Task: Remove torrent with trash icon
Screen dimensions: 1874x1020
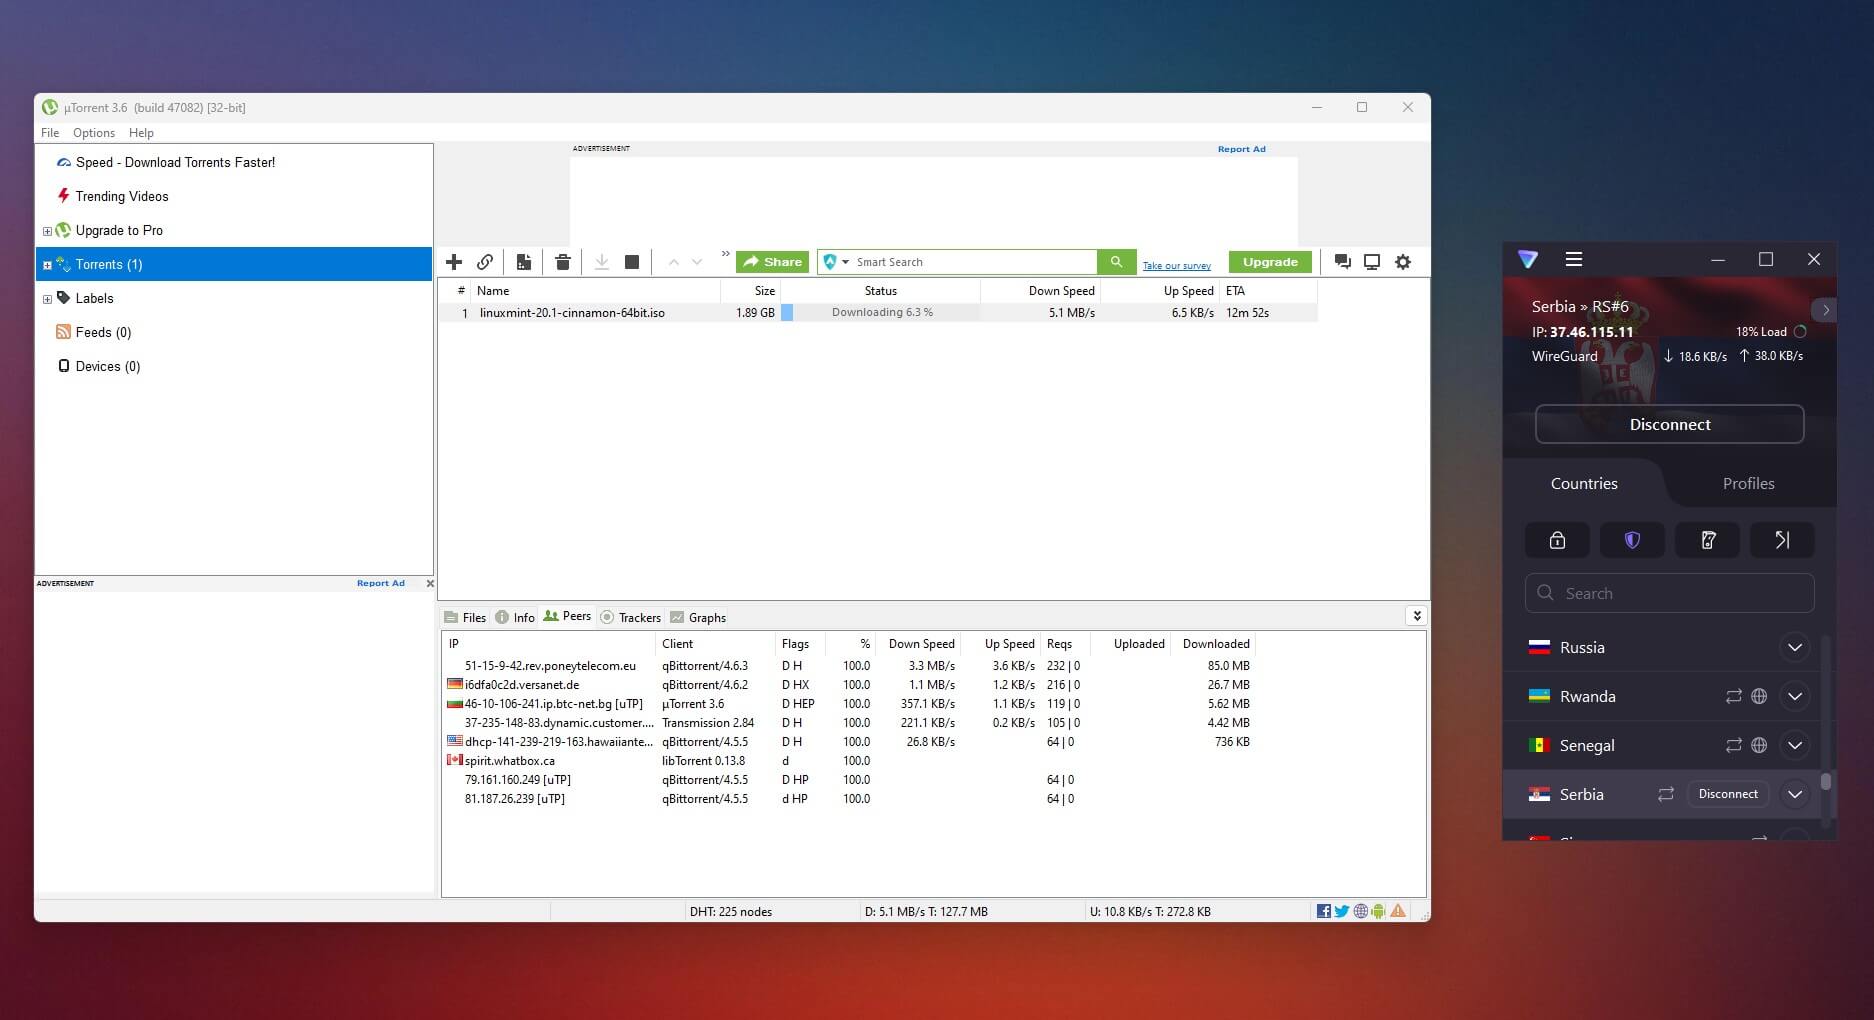Action: tap(563, 262)
